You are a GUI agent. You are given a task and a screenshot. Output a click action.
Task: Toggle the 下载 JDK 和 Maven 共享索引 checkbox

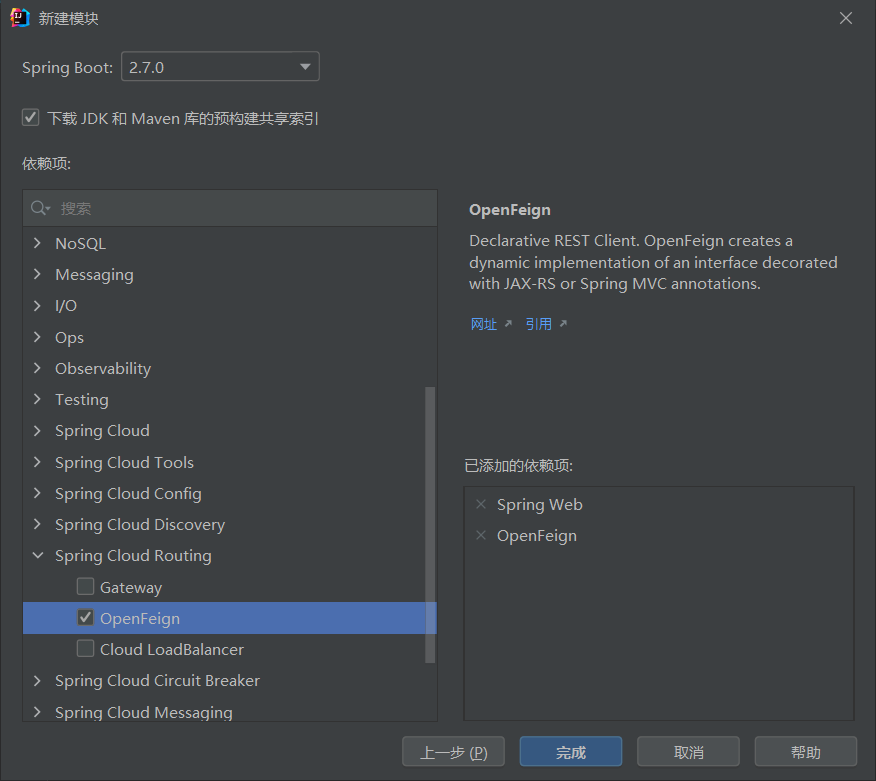(31, 118)
